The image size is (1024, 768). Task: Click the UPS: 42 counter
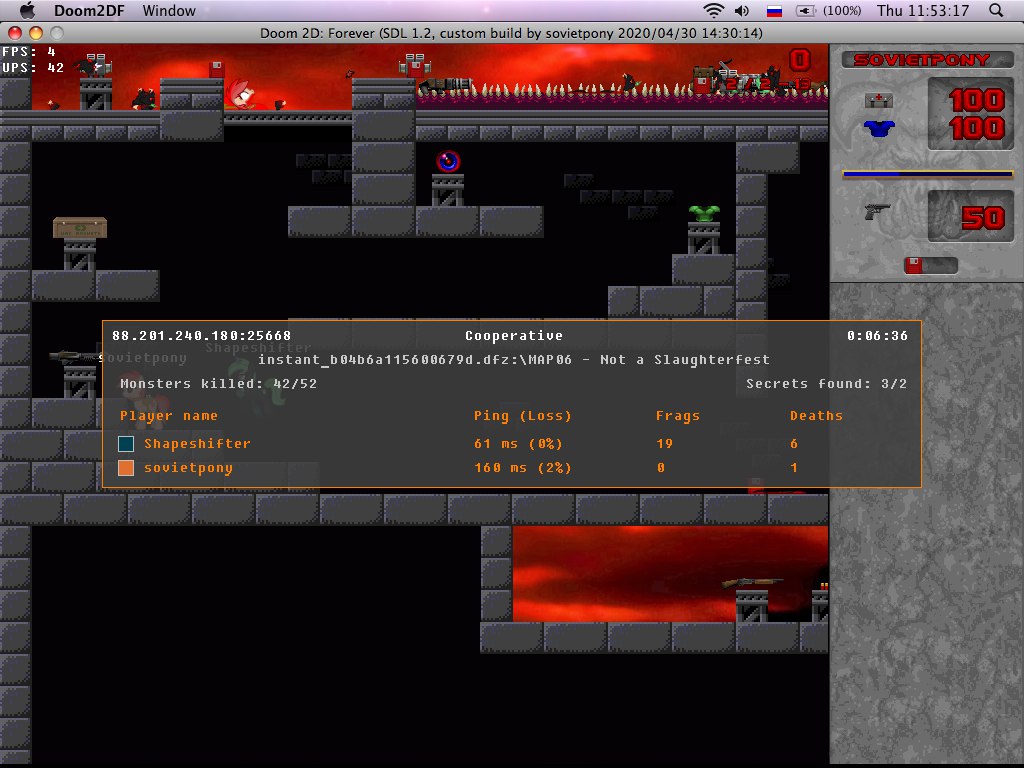33,67
